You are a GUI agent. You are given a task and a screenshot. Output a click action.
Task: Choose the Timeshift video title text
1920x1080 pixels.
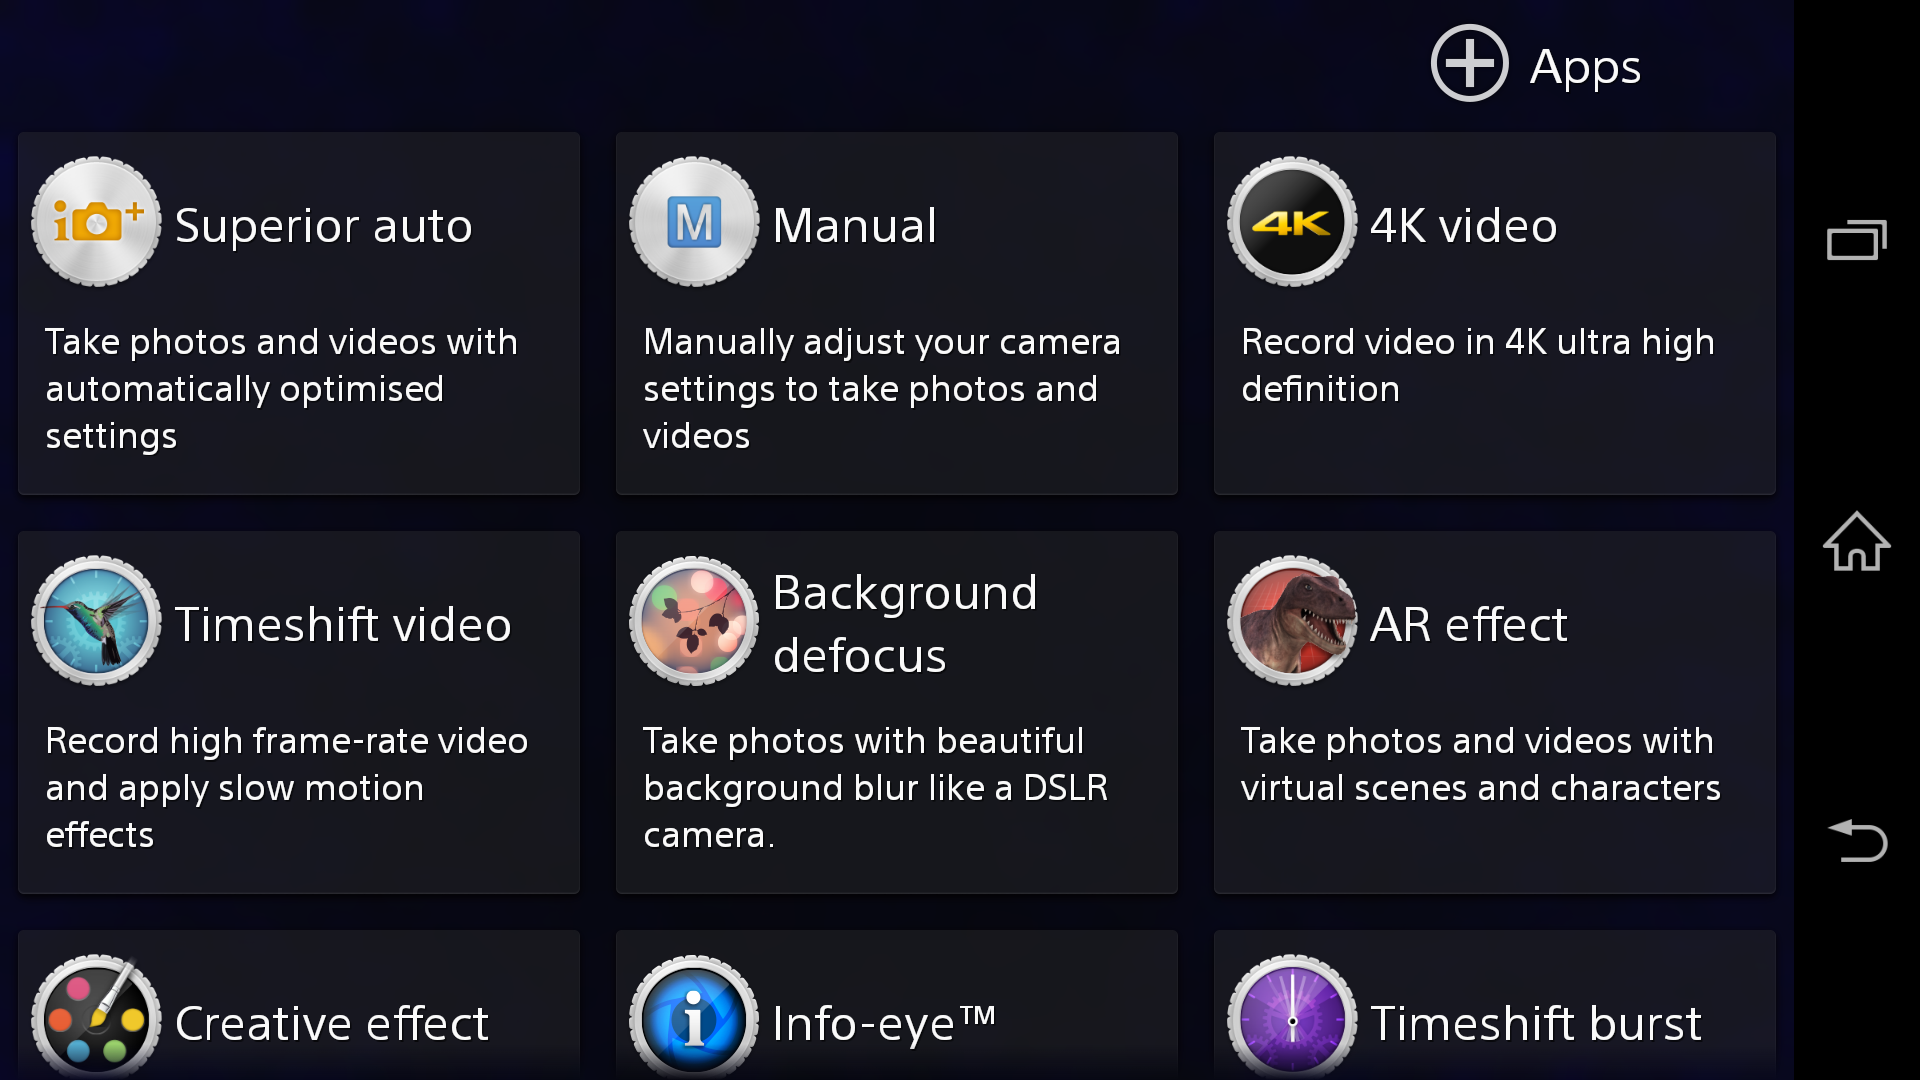(x=343, y=625)
